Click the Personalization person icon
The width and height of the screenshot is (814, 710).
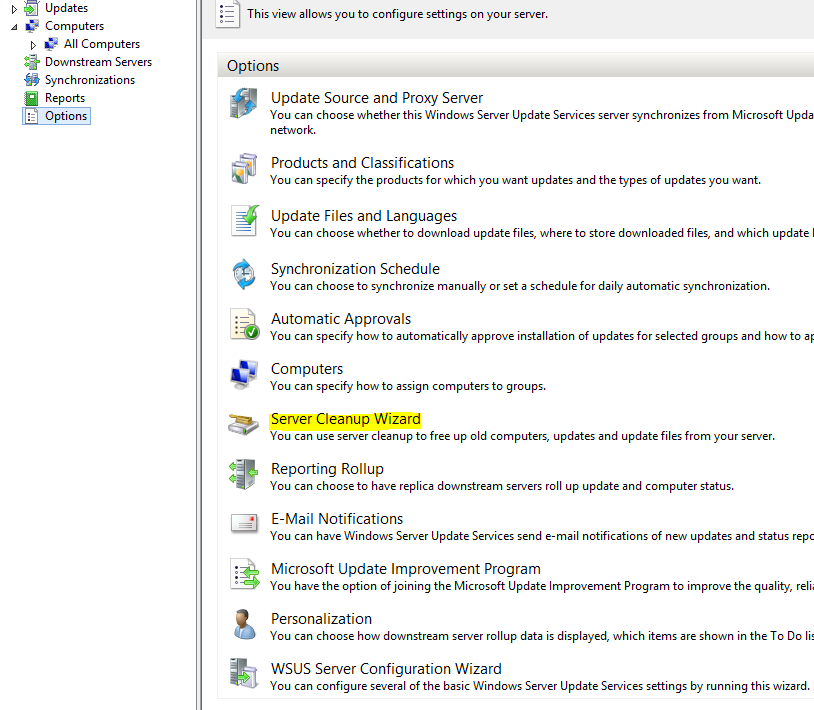tap(244, 624)
